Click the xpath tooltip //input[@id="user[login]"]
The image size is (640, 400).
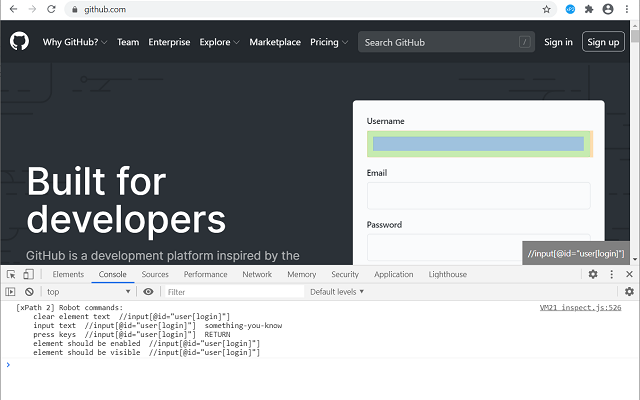[x=576, y=253]
